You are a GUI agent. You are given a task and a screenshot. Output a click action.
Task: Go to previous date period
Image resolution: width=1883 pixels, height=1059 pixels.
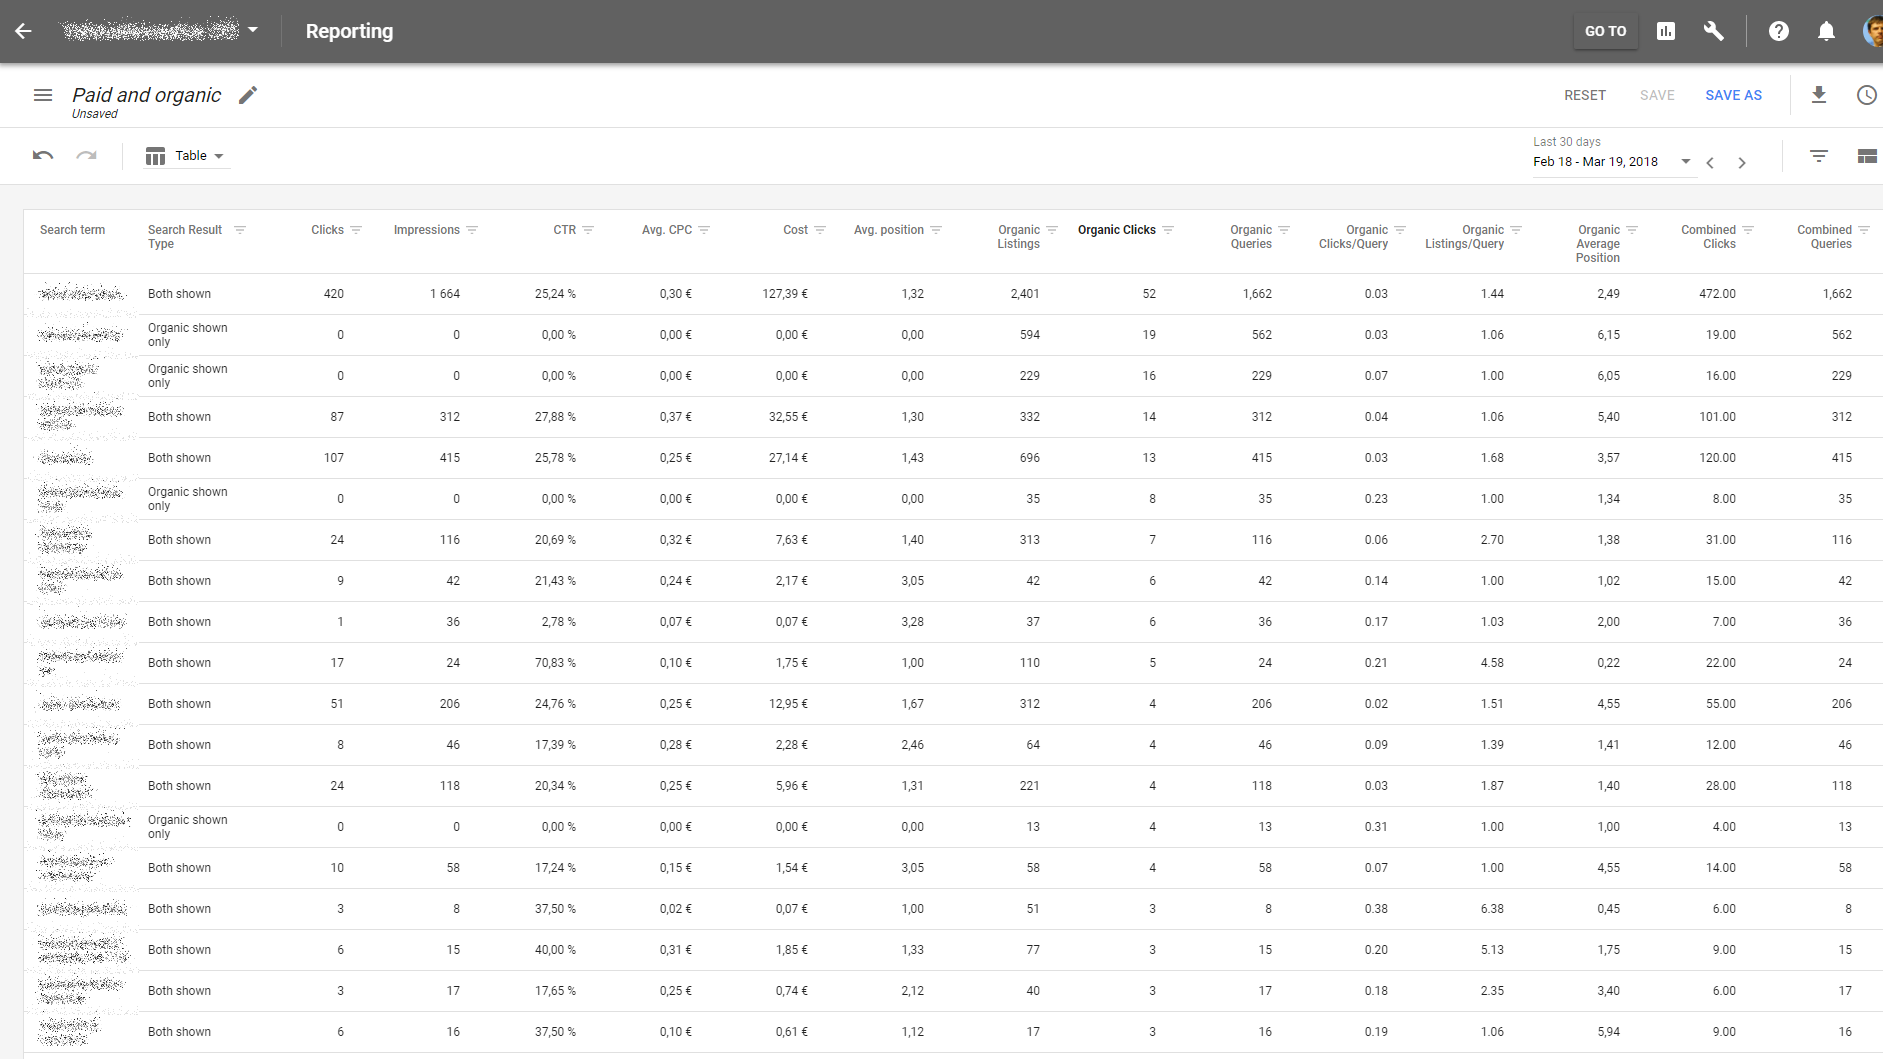coord(1711,163)
